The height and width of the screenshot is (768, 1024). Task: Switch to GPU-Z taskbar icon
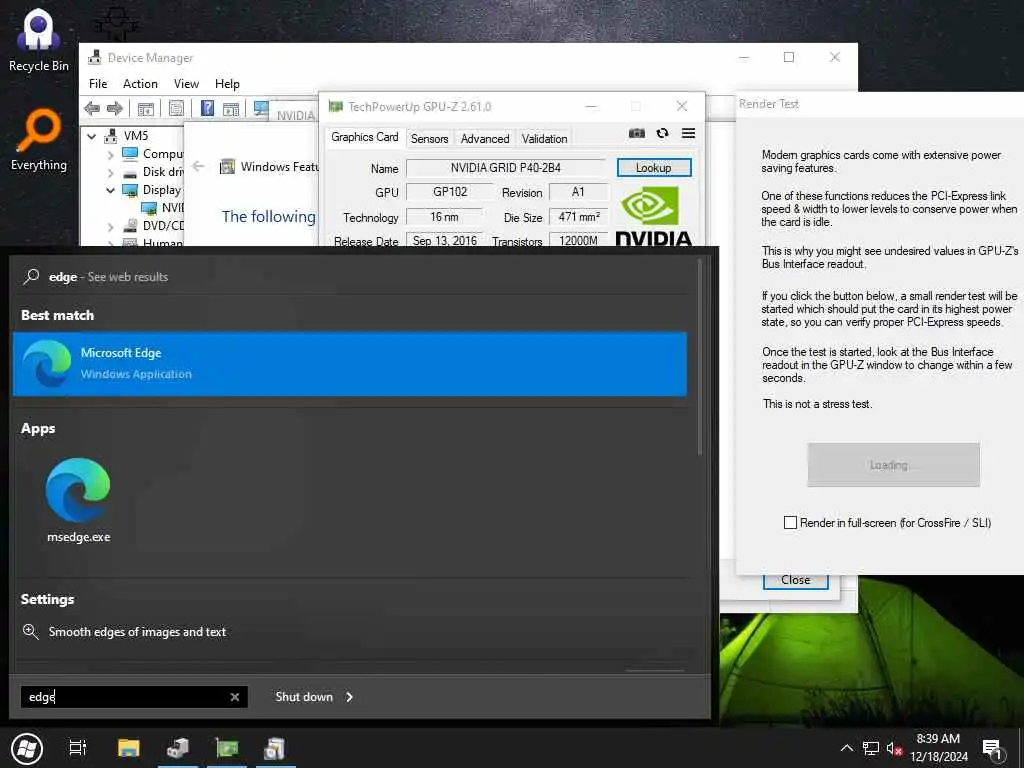coord(227,748)
